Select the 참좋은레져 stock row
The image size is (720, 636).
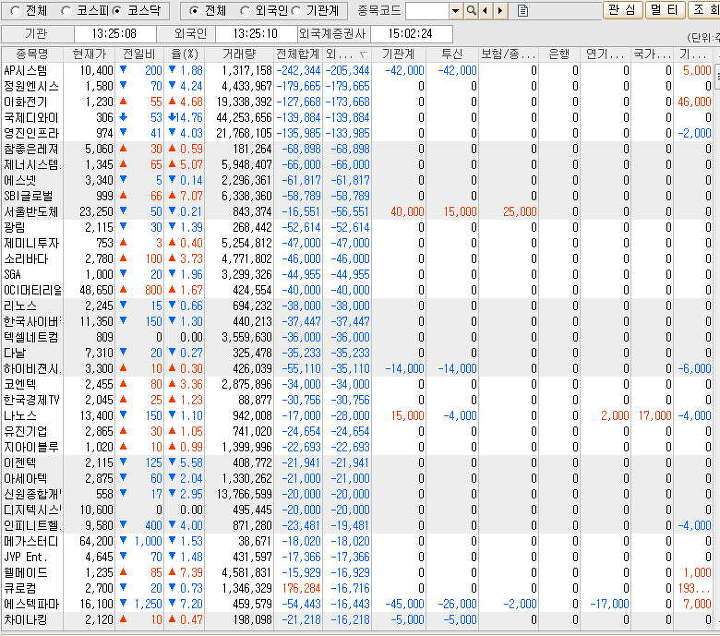(358, 149)
